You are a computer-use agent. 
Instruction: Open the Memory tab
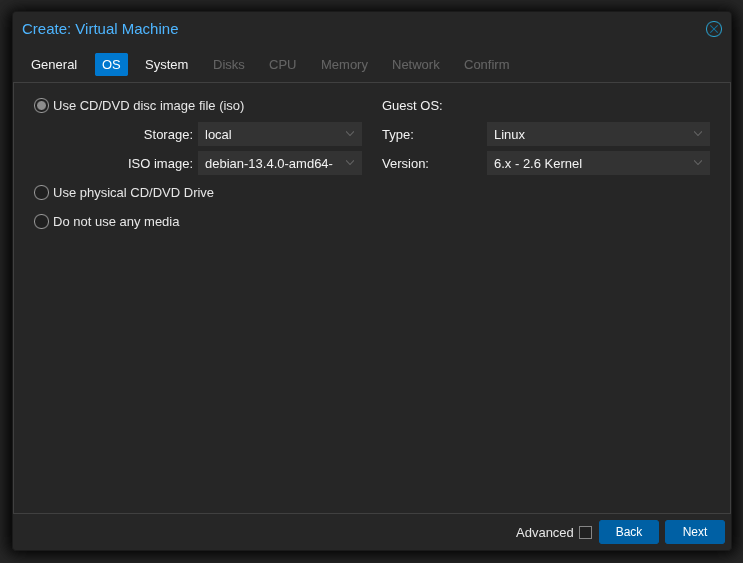[x=344, y=65]
